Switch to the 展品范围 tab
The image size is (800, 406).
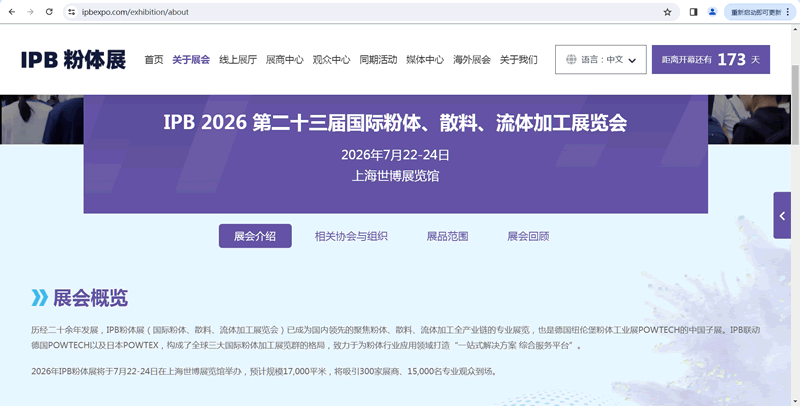447,236
